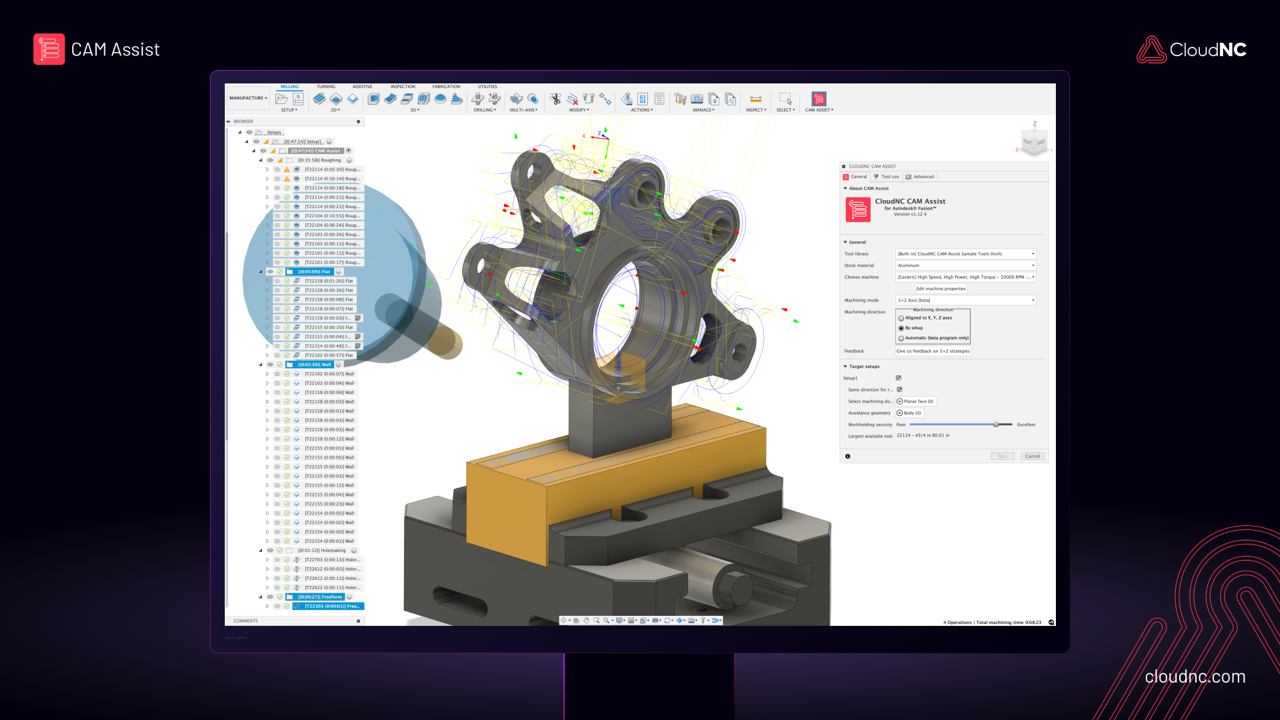Click the Inspect measure ruler icon

(756, 99)
